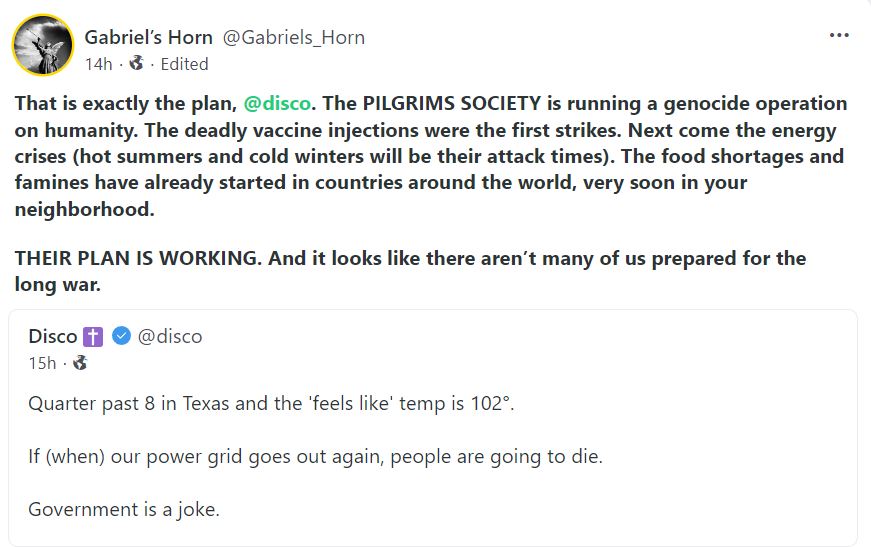Click the 15h timestamp in quoted post
This screenshot has width=871, height=547.
42,363
